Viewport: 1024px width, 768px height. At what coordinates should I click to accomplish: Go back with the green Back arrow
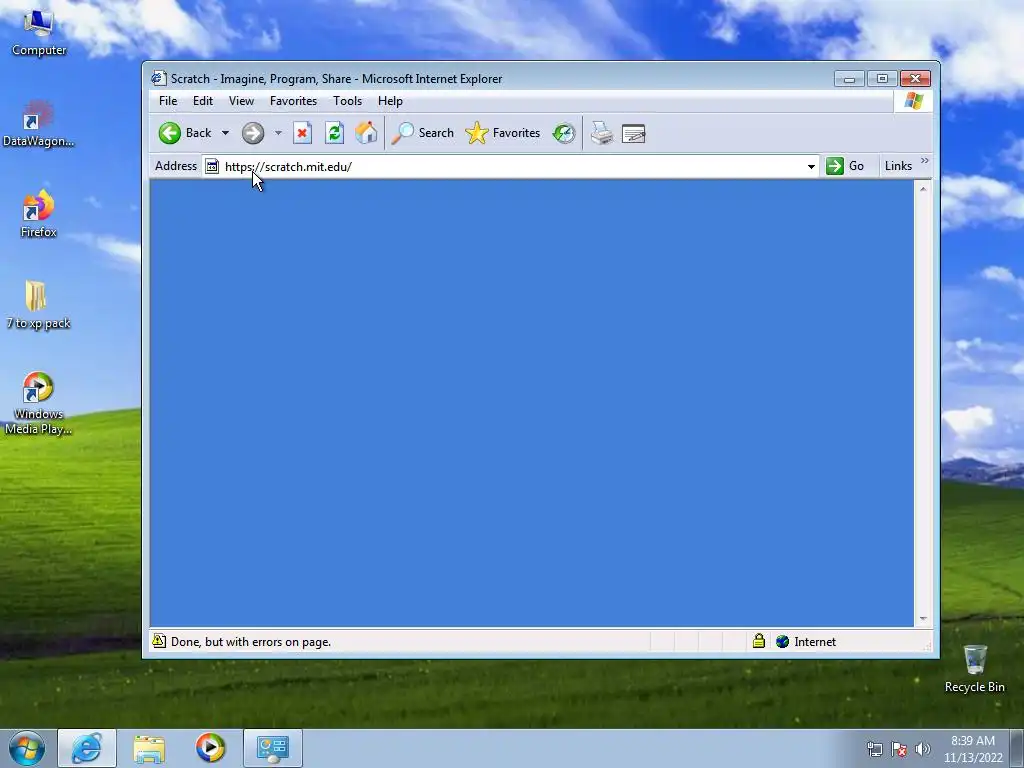(x=185, y=133)
